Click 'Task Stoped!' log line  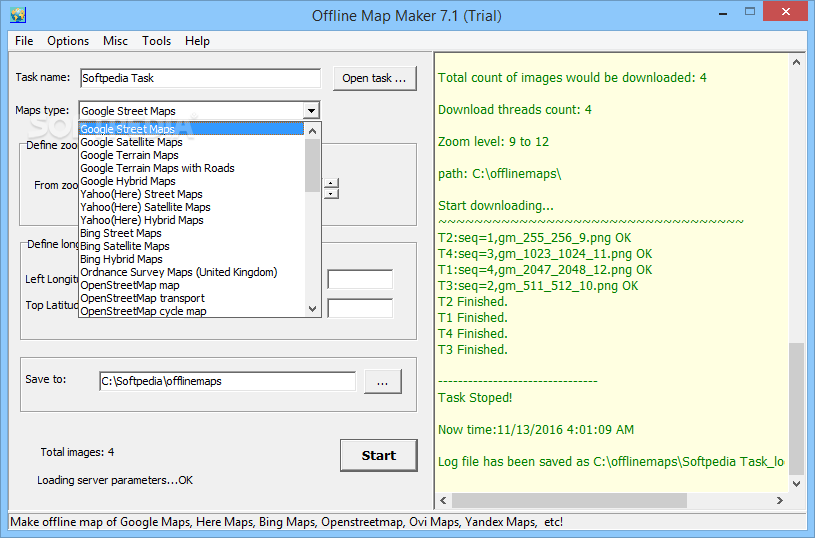pos(475,398)
